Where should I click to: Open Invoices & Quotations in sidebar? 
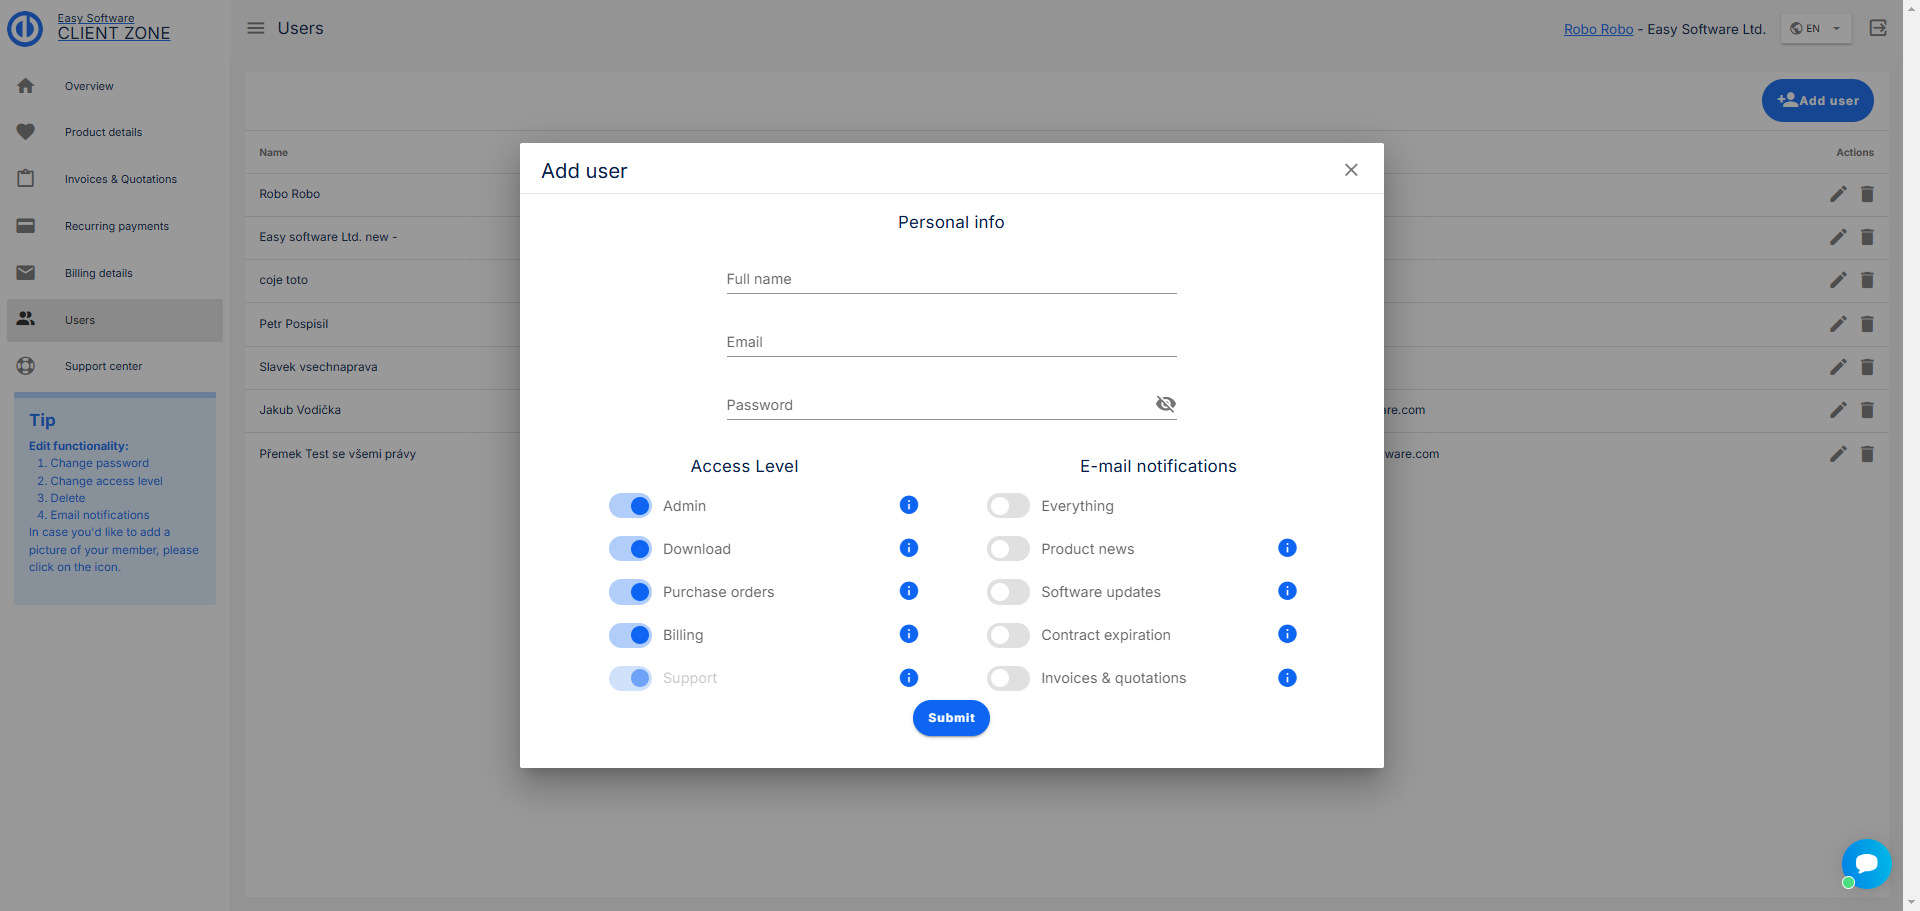(120, 179)
